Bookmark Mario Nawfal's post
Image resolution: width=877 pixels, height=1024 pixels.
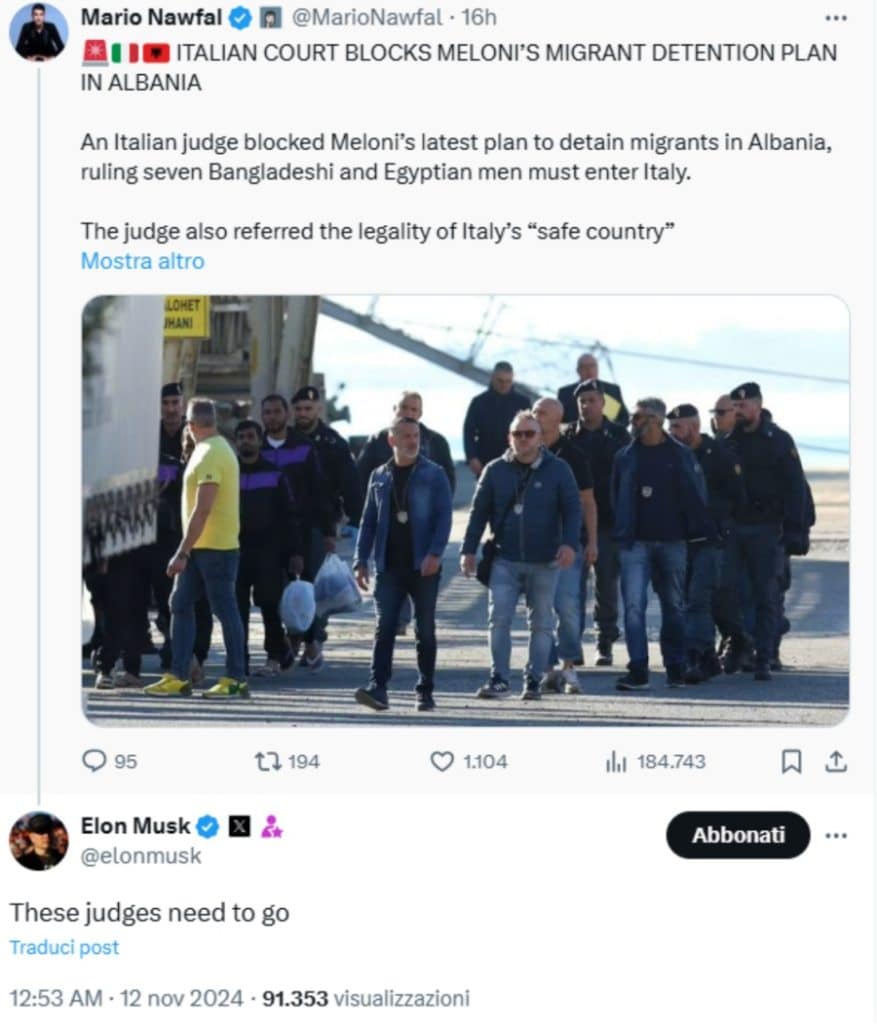(x=791, y=761)
